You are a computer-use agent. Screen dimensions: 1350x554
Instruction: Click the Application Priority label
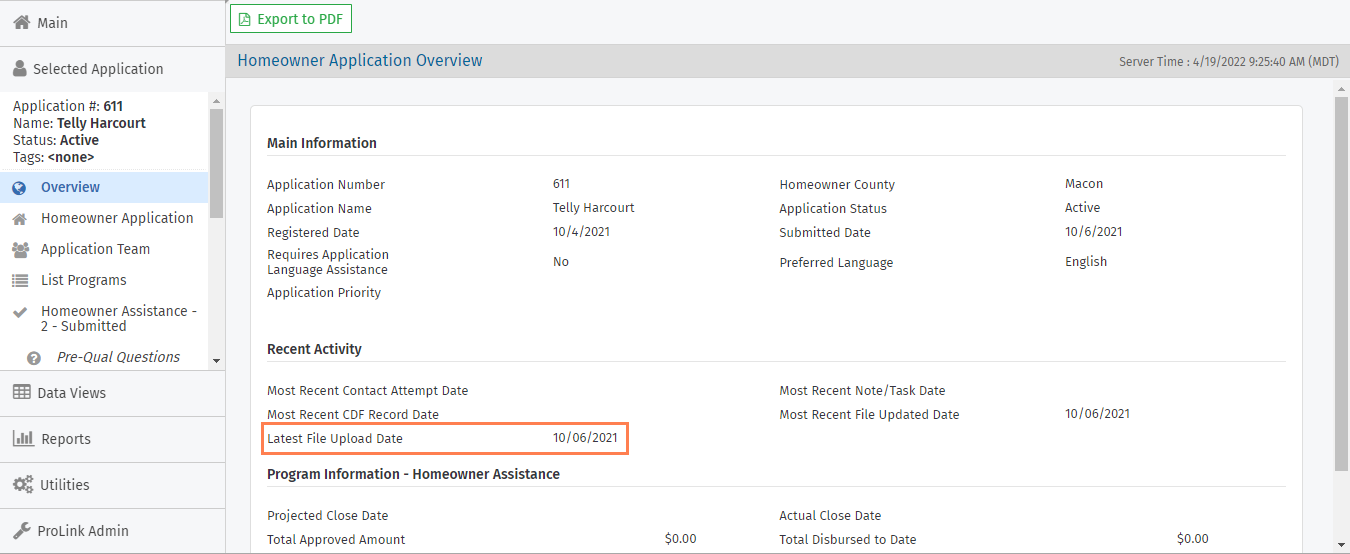(324, 293)
